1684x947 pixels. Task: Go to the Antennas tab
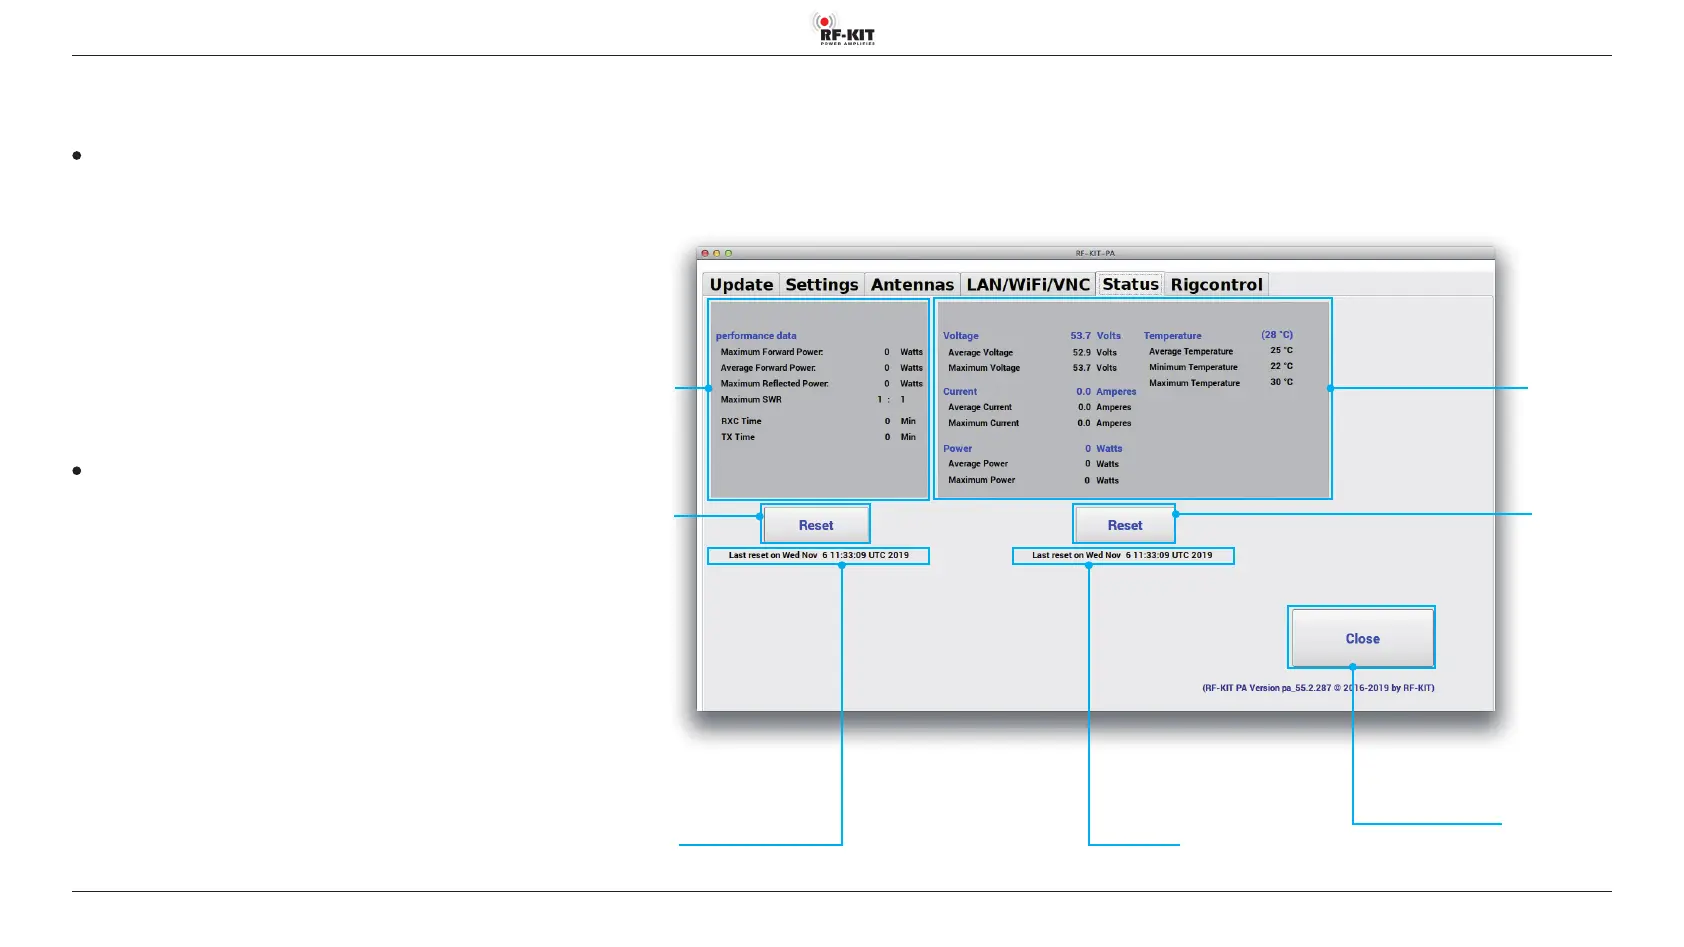(x=912, y=285)
